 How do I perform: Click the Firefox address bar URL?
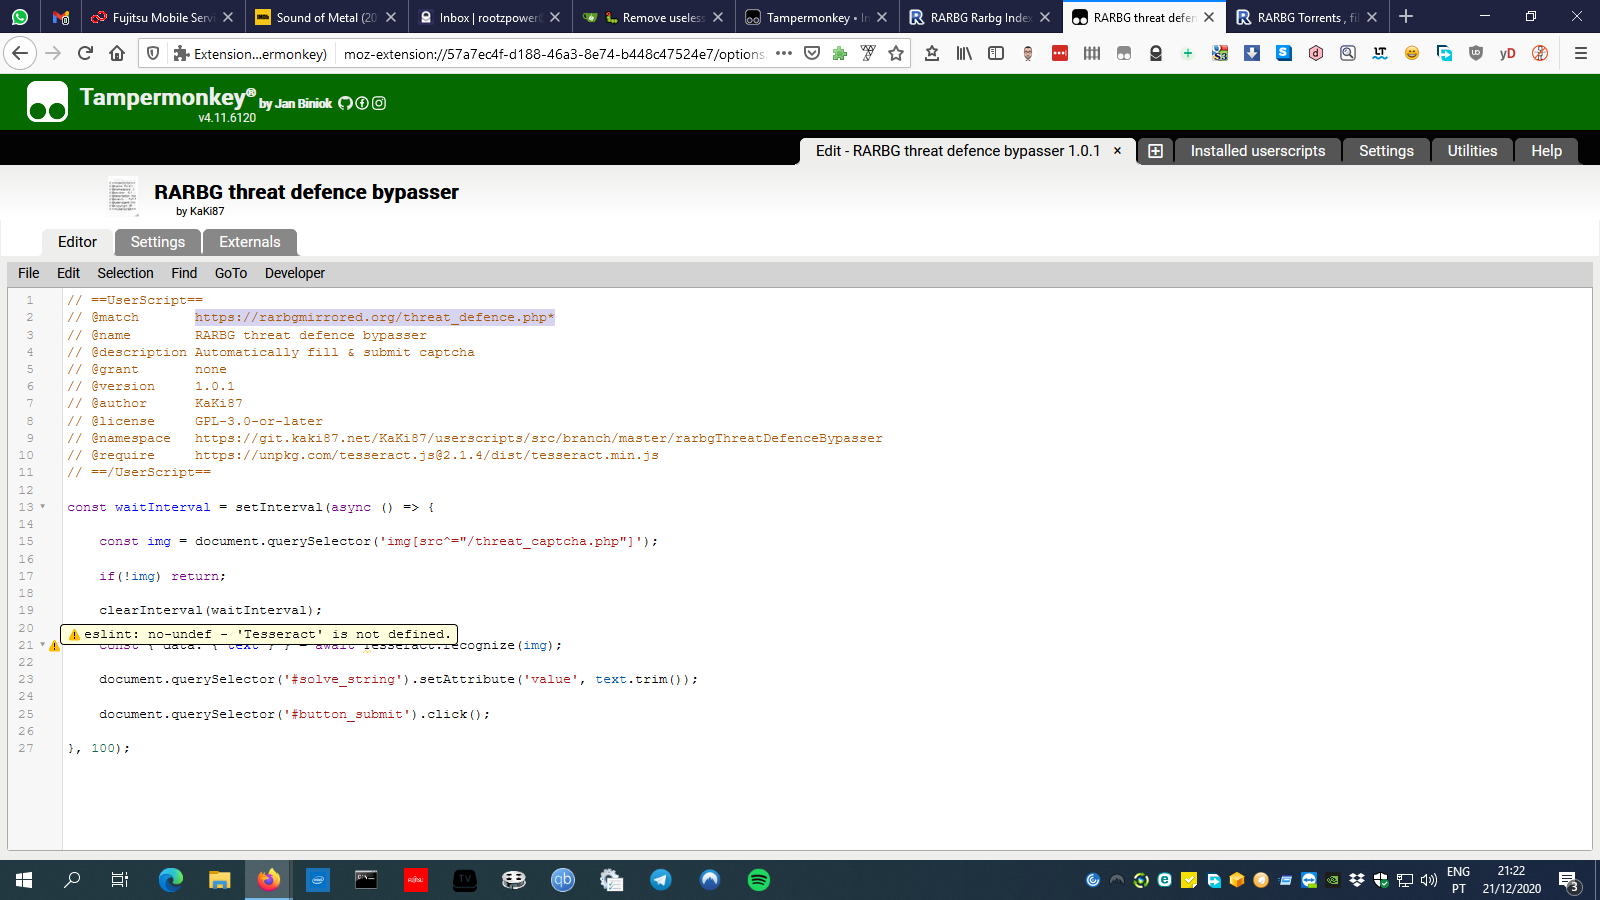pyautogui.click(x=554, y=54)
